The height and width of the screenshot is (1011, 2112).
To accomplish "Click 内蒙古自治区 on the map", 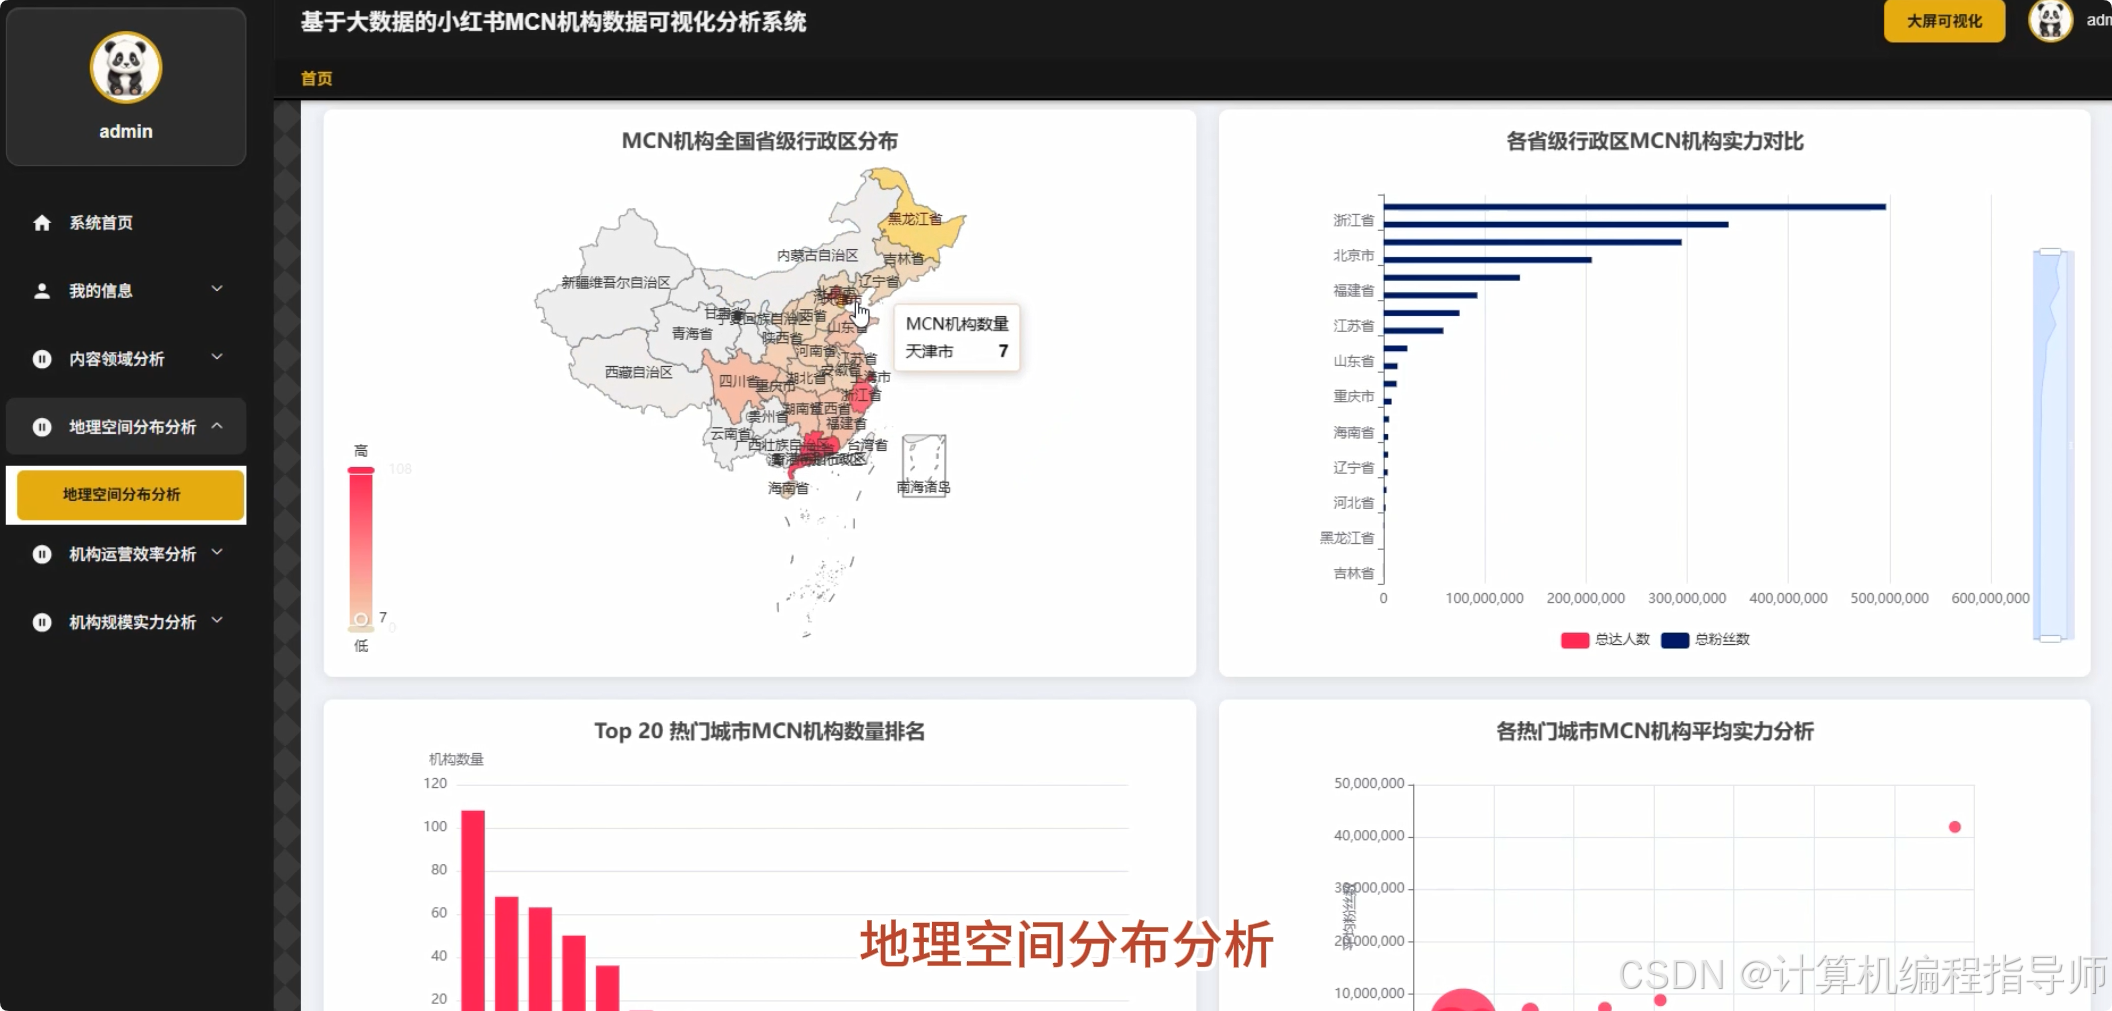I will click(817, 256).
